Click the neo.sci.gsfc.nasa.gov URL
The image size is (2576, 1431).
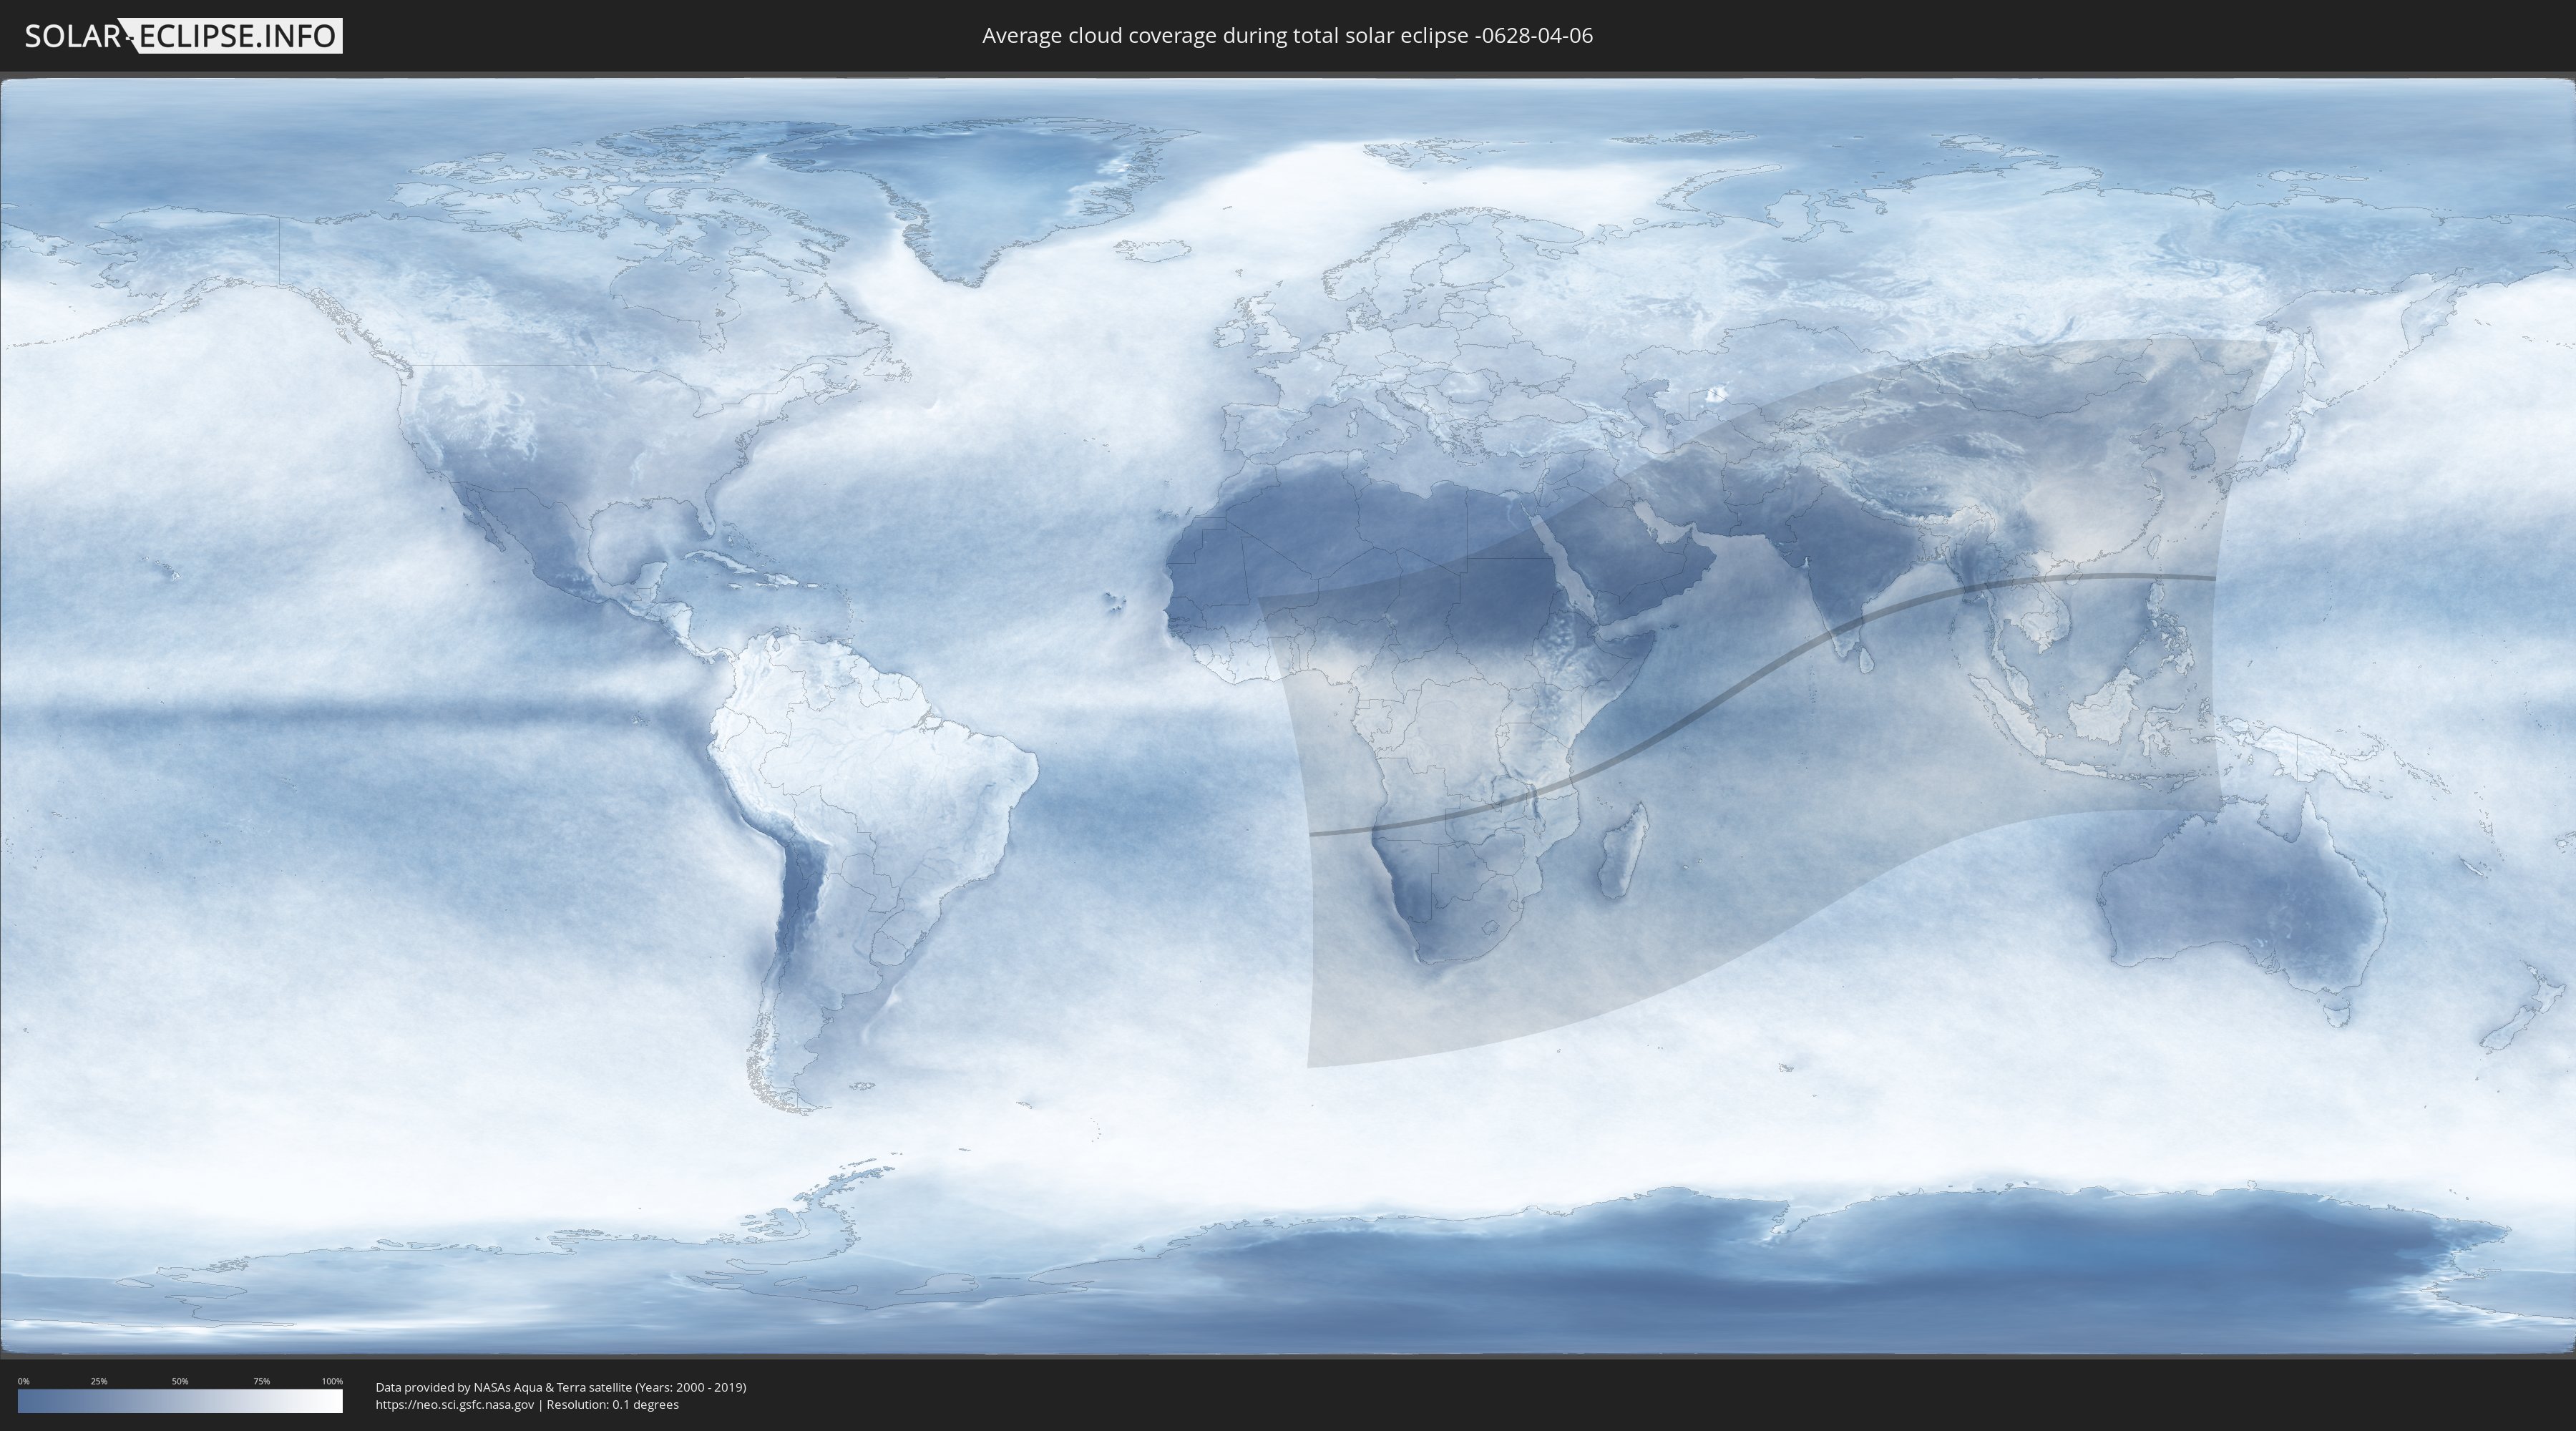click(455, 1404)
